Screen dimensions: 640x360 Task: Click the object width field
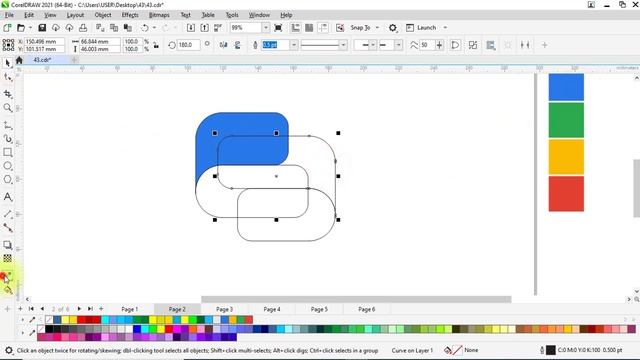(100, 42)
